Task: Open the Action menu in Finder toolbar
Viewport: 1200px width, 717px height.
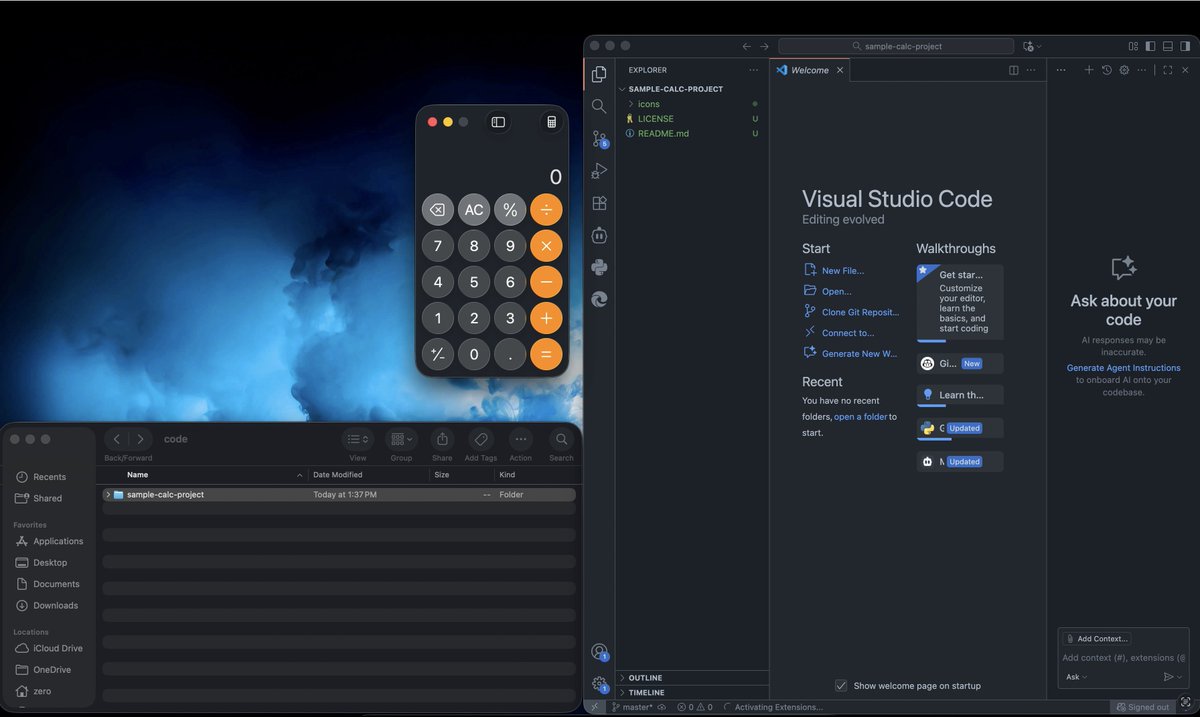Action: tap(520, 439)
